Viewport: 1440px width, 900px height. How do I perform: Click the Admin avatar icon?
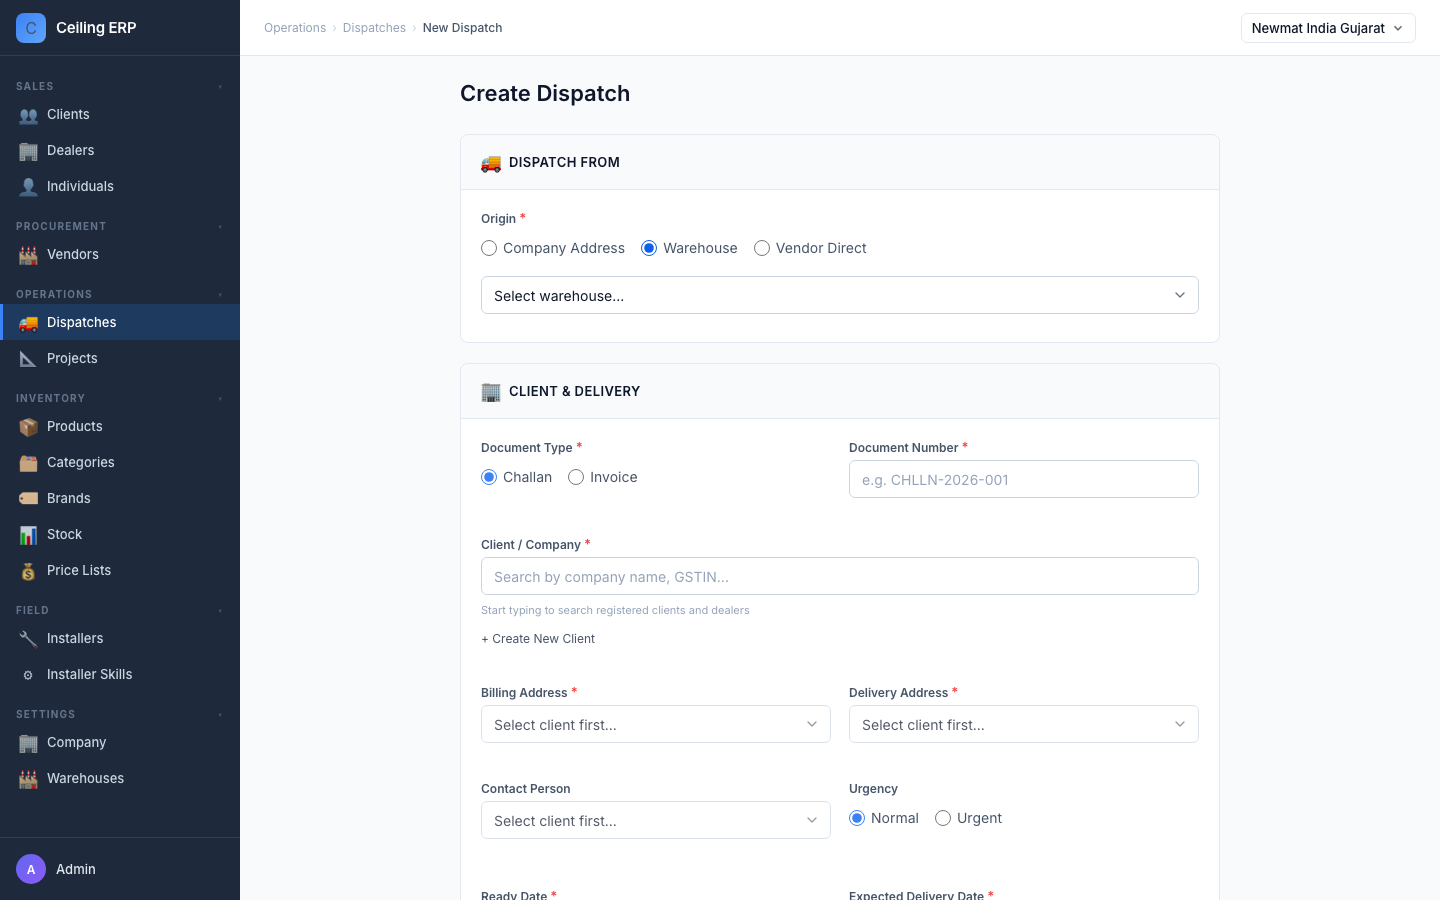click(31, 869)
